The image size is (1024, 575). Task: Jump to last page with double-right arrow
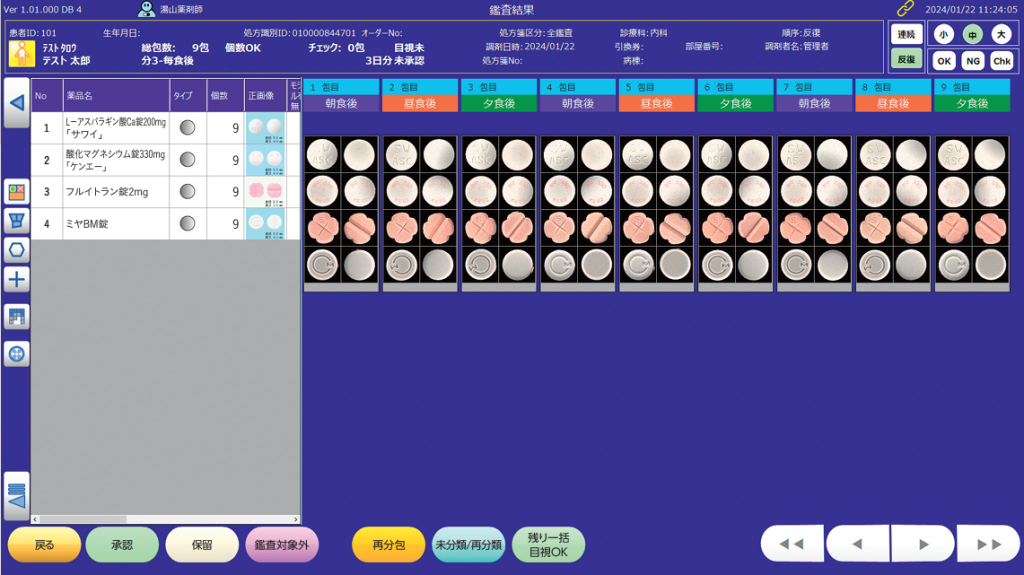[x=989, y=544]
